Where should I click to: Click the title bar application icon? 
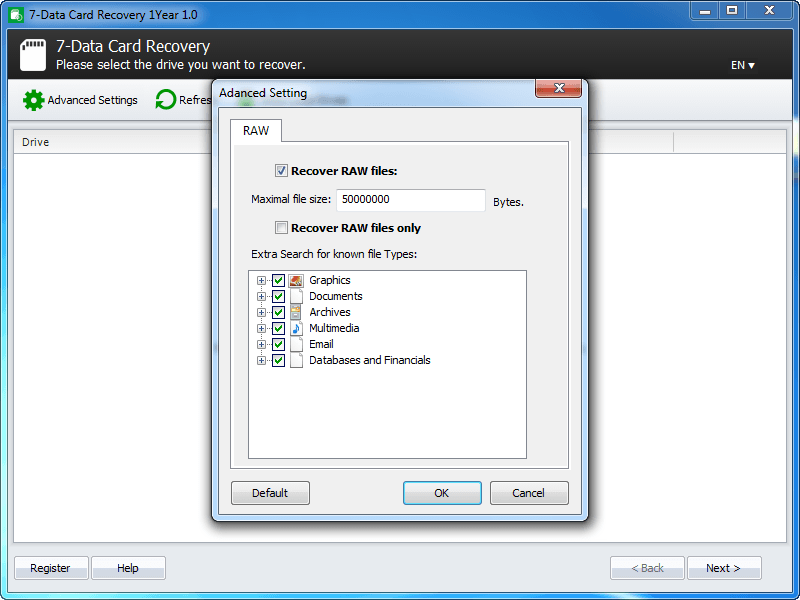16,15
